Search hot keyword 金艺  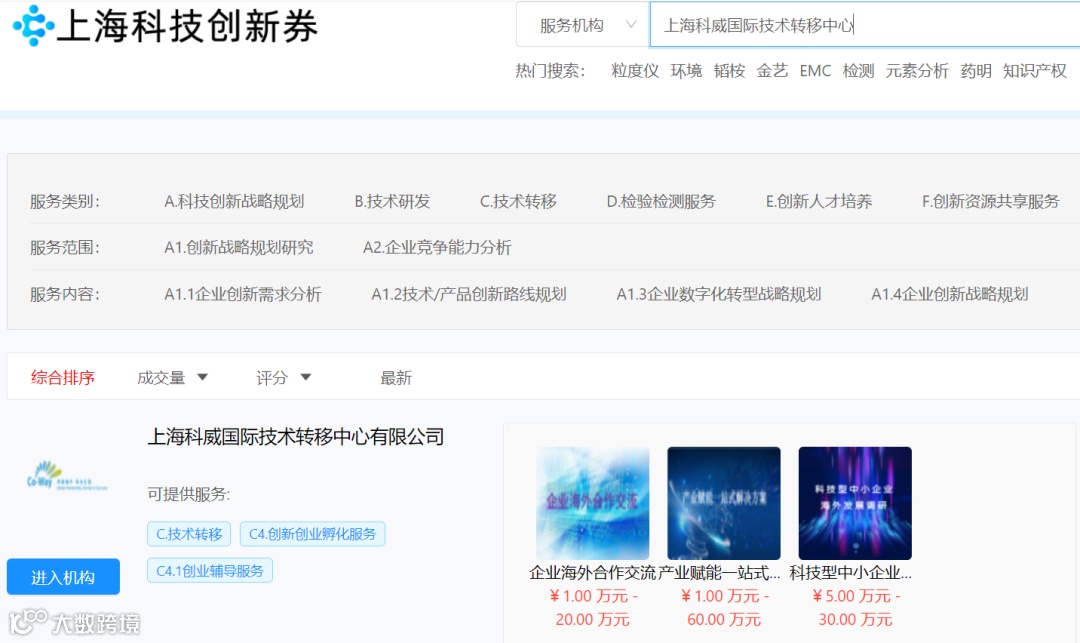point(771,71)
